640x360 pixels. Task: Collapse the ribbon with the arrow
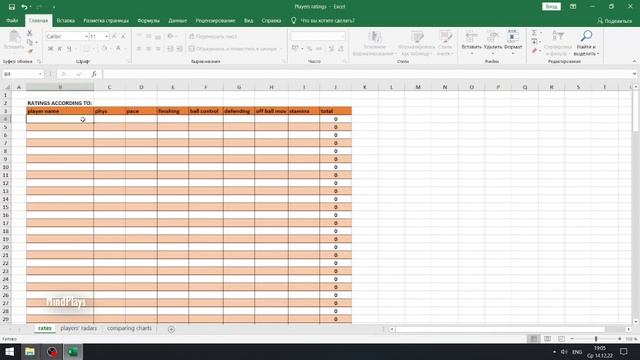(x=634, y=61)
